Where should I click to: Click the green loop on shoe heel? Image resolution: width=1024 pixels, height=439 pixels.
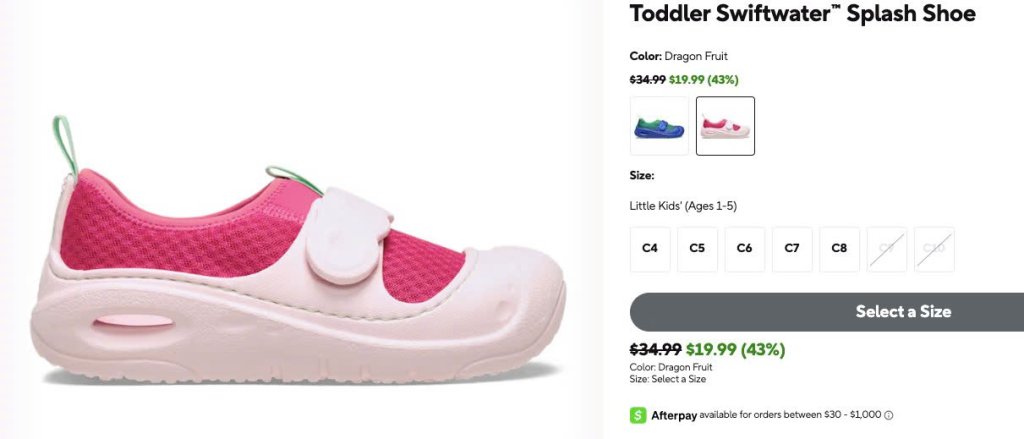[65, 145]
